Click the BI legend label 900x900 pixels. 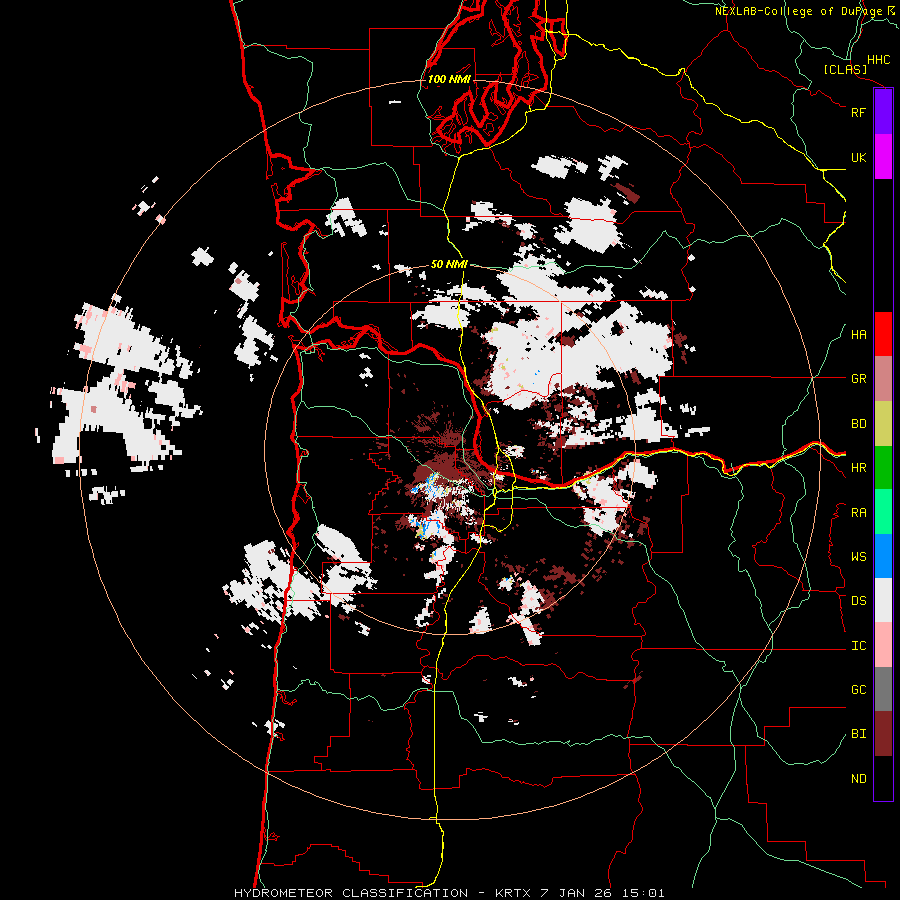click(x=858, y=734)
